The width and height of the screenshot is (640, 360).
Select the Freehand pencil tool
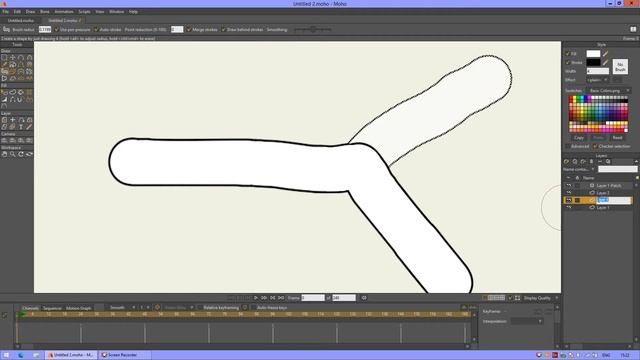click(4, 64)
